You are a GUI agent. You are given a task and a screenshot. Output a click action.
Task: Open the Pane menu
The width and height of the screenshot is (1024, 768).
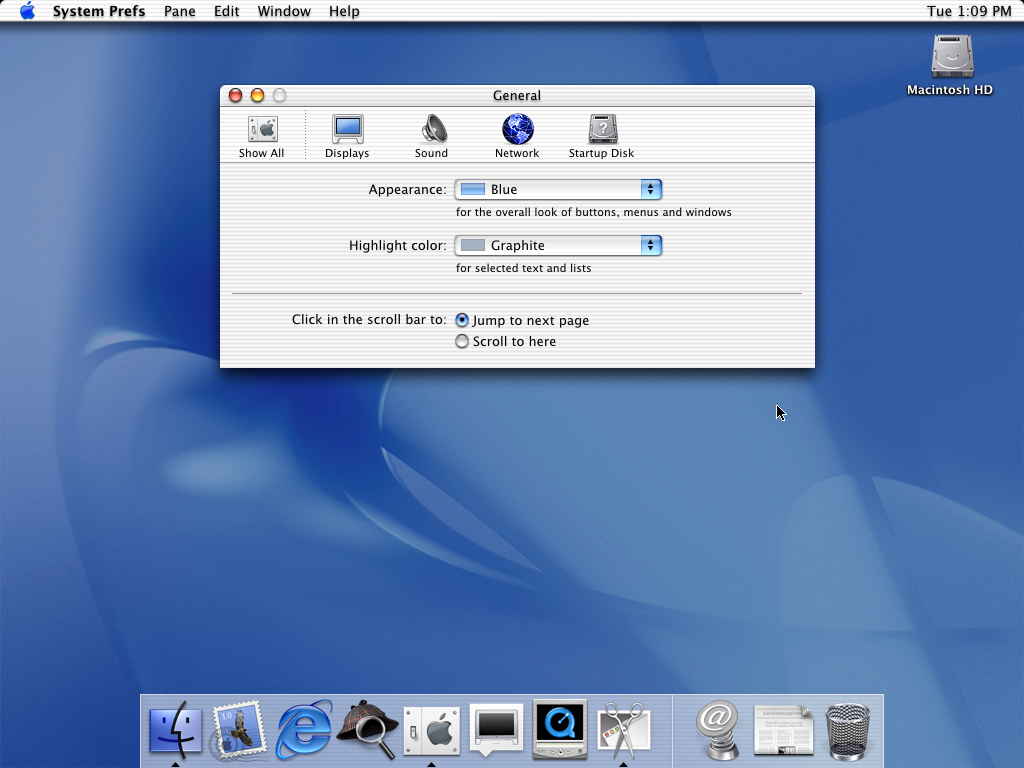(x=180, y=11)
